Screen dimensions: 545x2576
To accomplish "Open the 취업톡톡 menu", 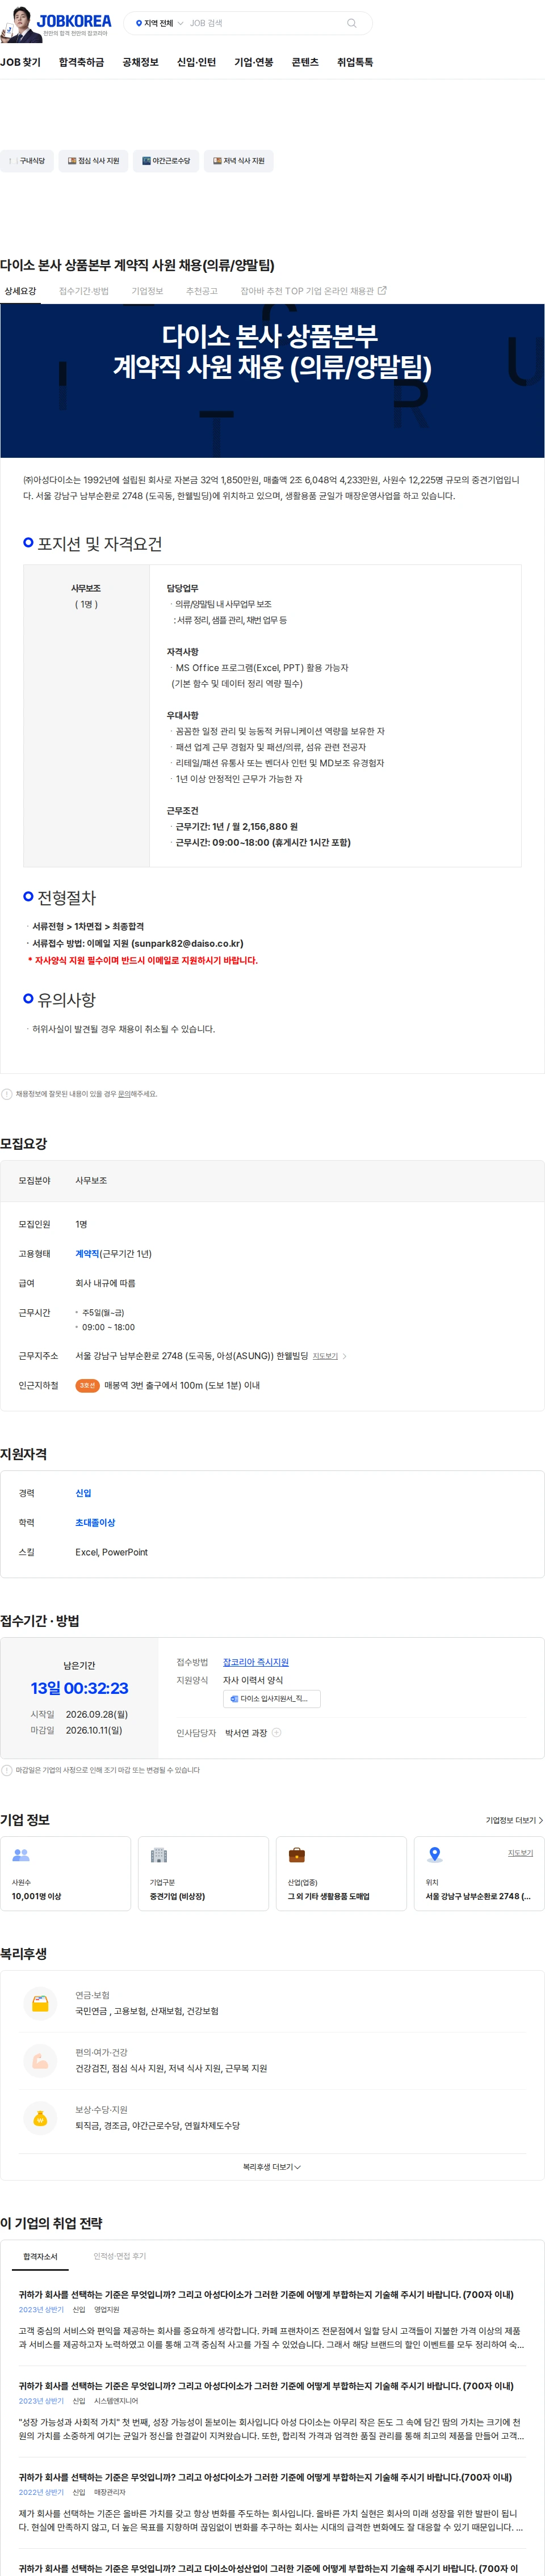I will [x=355, y=62].
